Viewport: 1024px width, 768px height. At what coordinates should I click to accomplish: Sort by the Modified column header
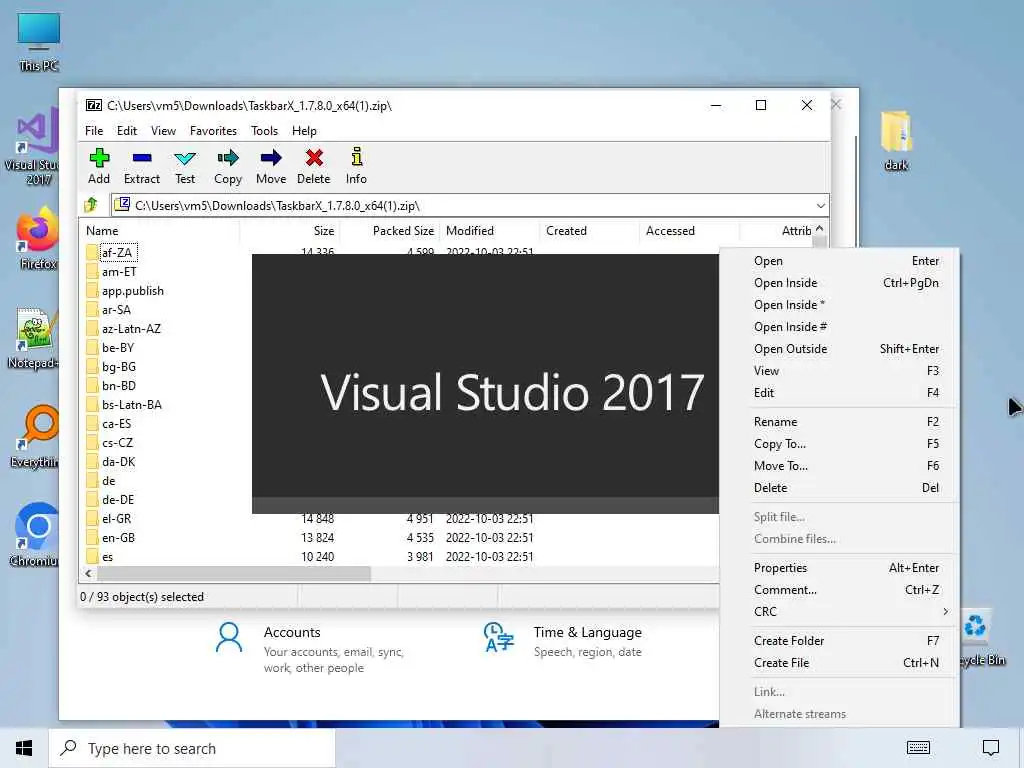pos(490,231)
